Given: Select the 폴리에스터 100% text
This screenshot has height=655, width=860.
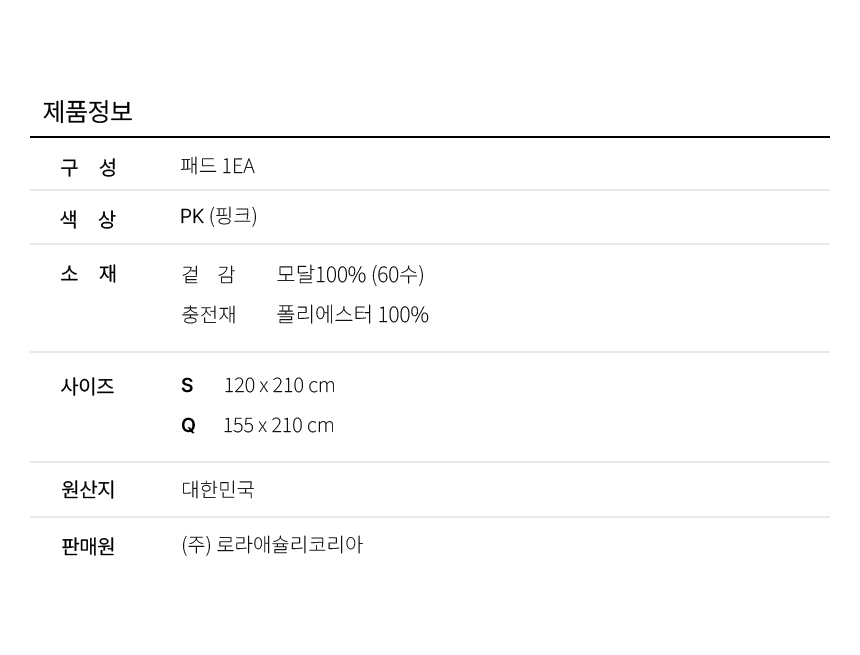Looking at the screenshot, I should [x=352, y=314].
